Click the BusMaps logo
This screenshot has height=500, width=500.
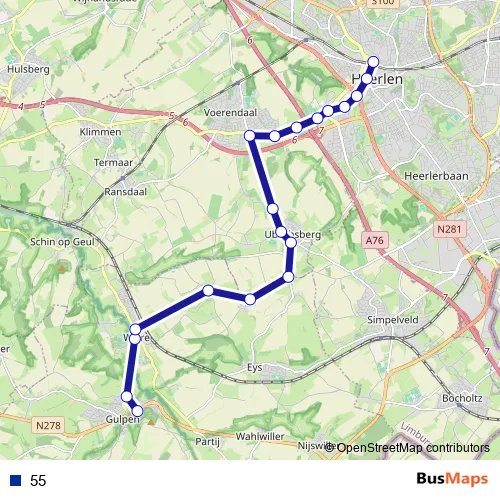coord(452,479)
